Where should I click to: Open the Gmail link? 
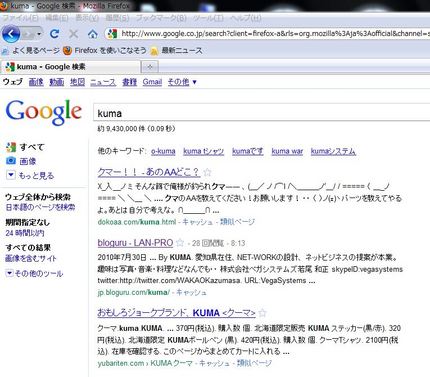152,82
